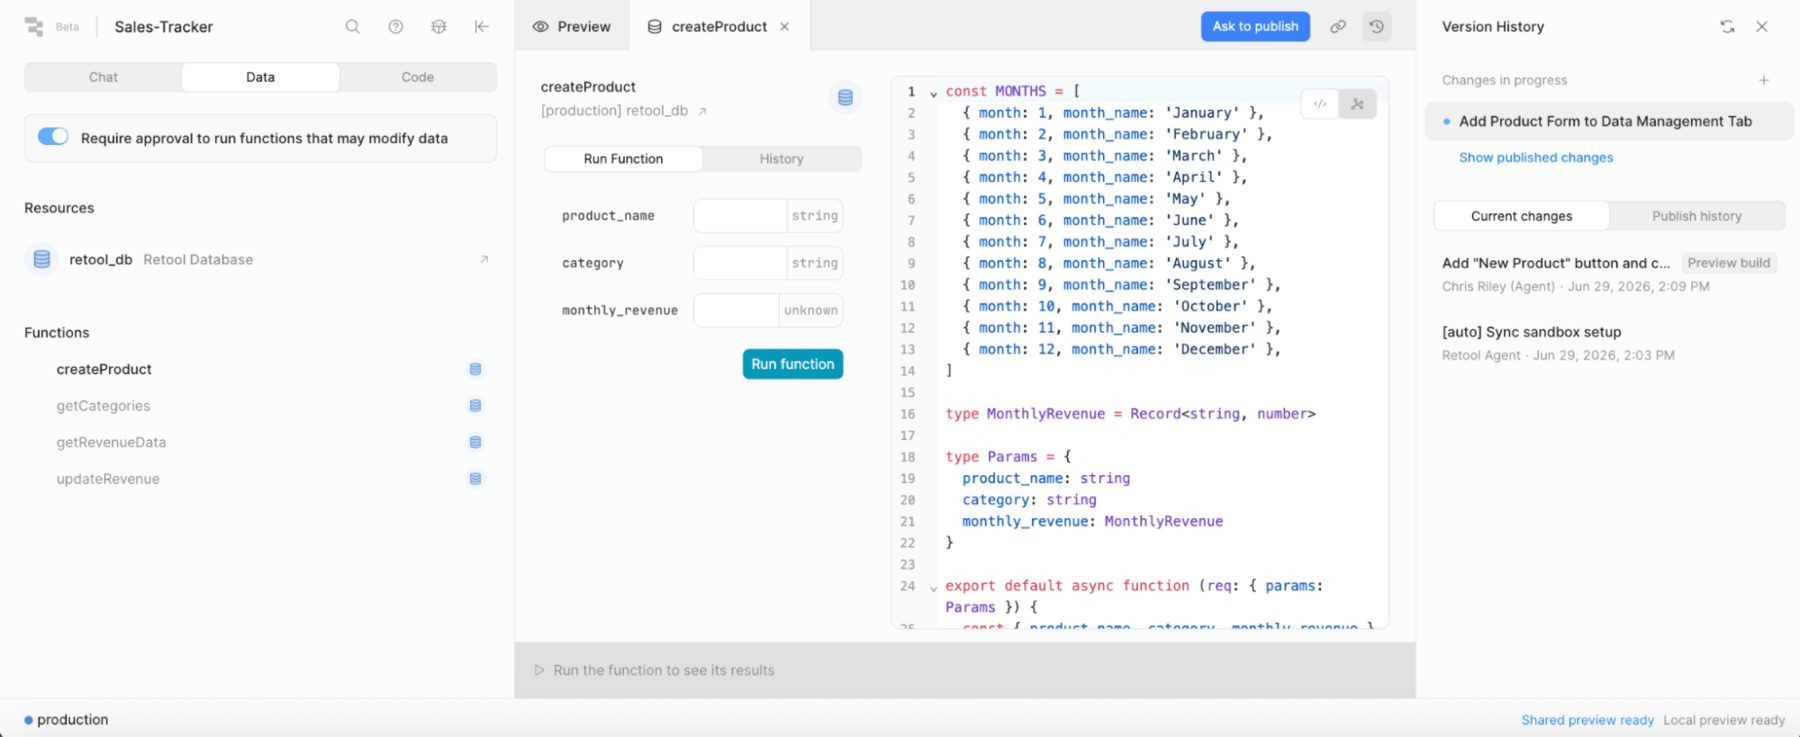Click Local preview ready status
Screen dimensions: 1800x737
coord(1724,720)
